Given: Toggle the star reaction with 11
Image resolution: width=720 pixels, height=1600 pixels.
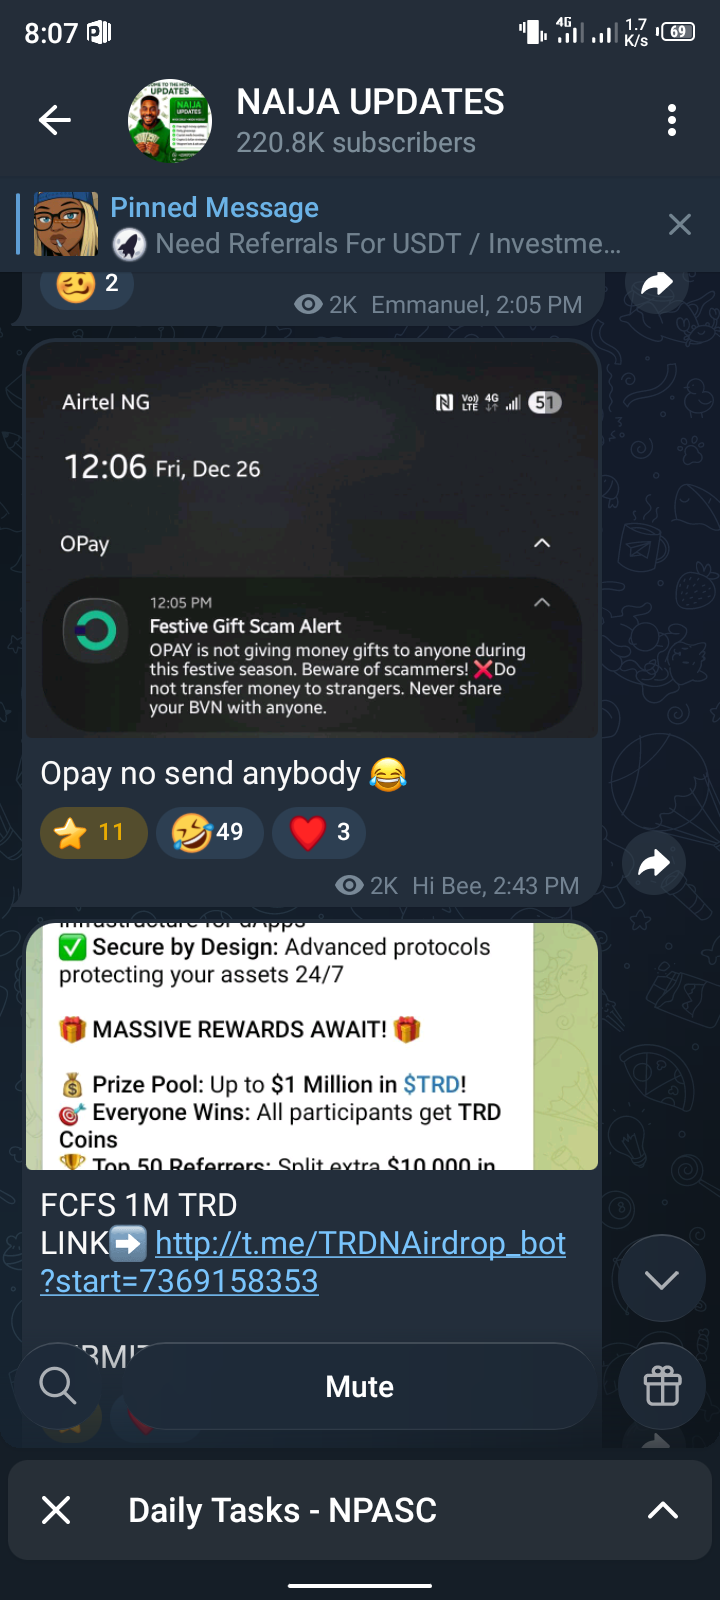Looking at the screenshot, I should pyautogui.click(x=94, y=832).
